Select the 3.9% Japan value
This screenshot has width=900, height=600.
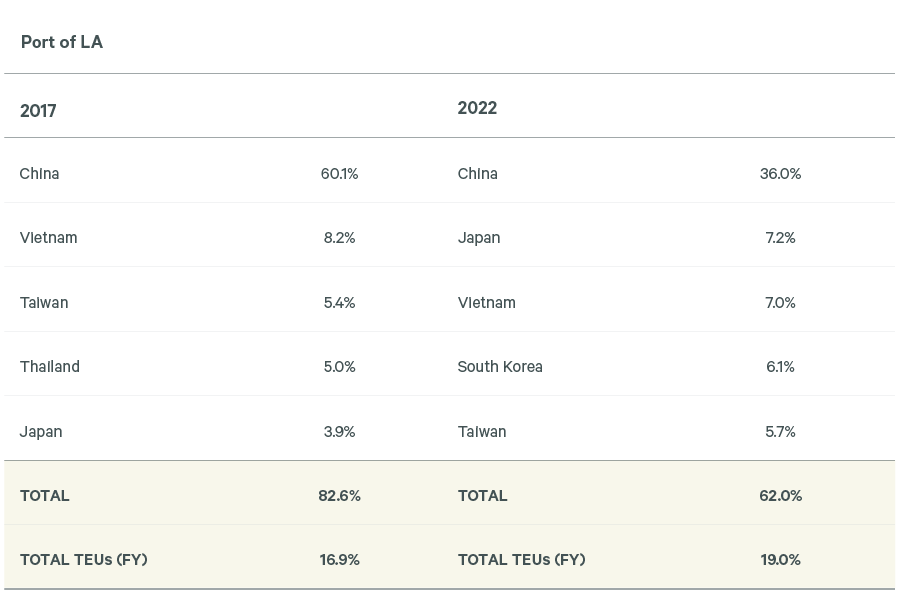[x=339, y=432]
